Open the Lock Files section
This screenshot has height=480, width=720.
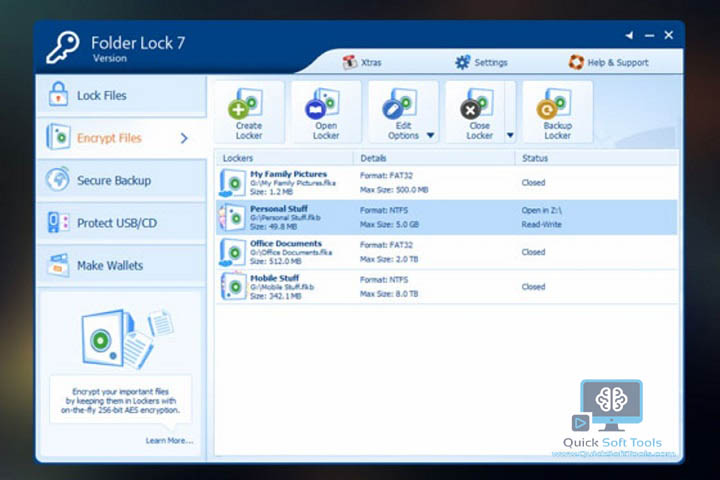121,95
